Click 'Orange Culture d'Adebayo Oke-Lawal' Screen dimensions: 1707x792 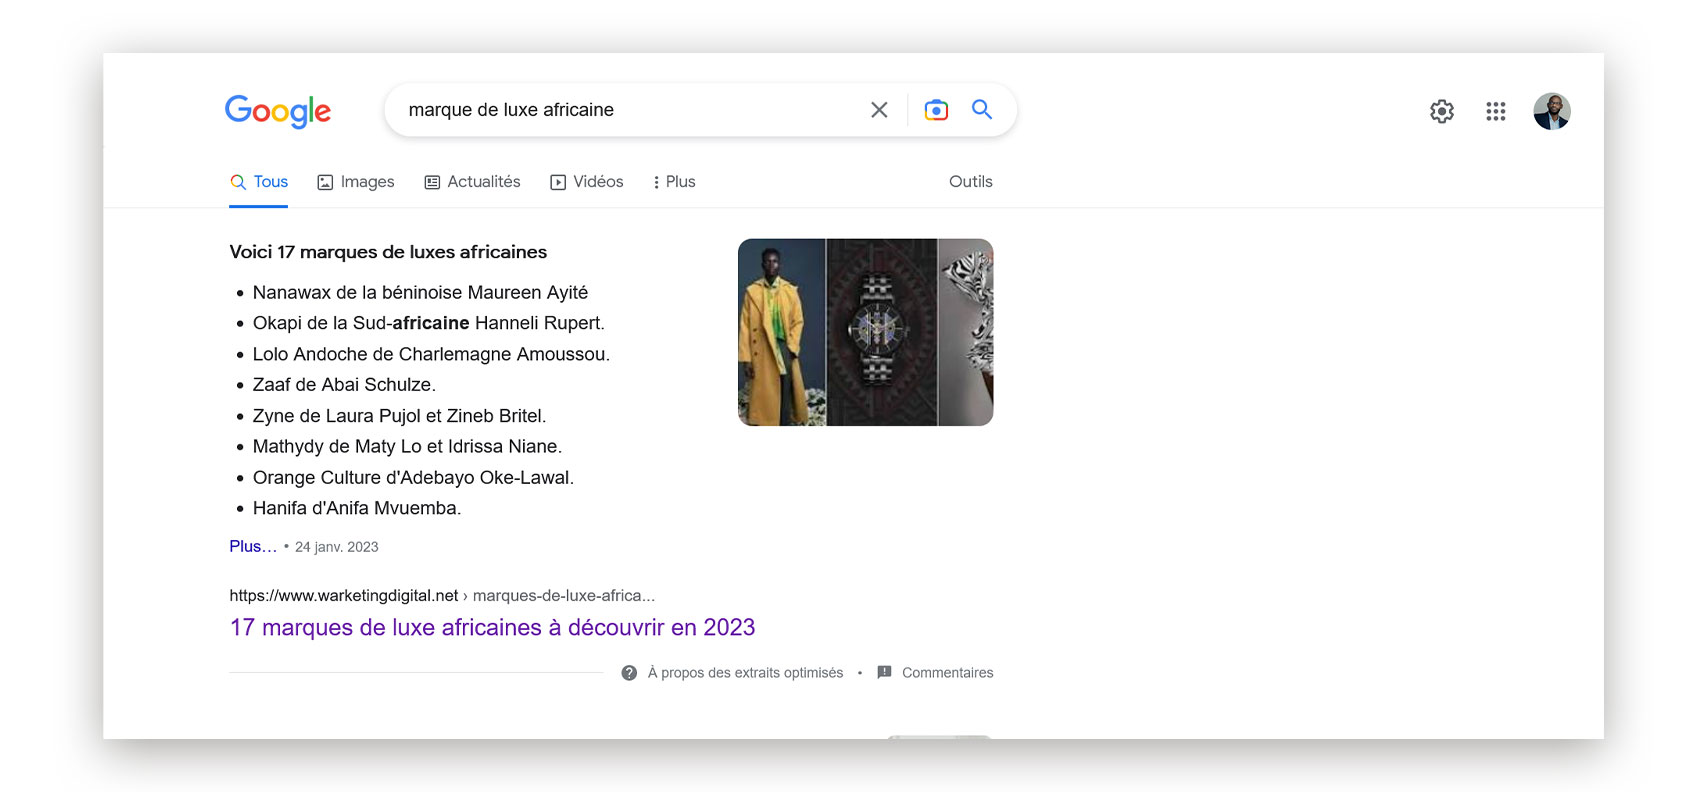click(x=413, y=478)
